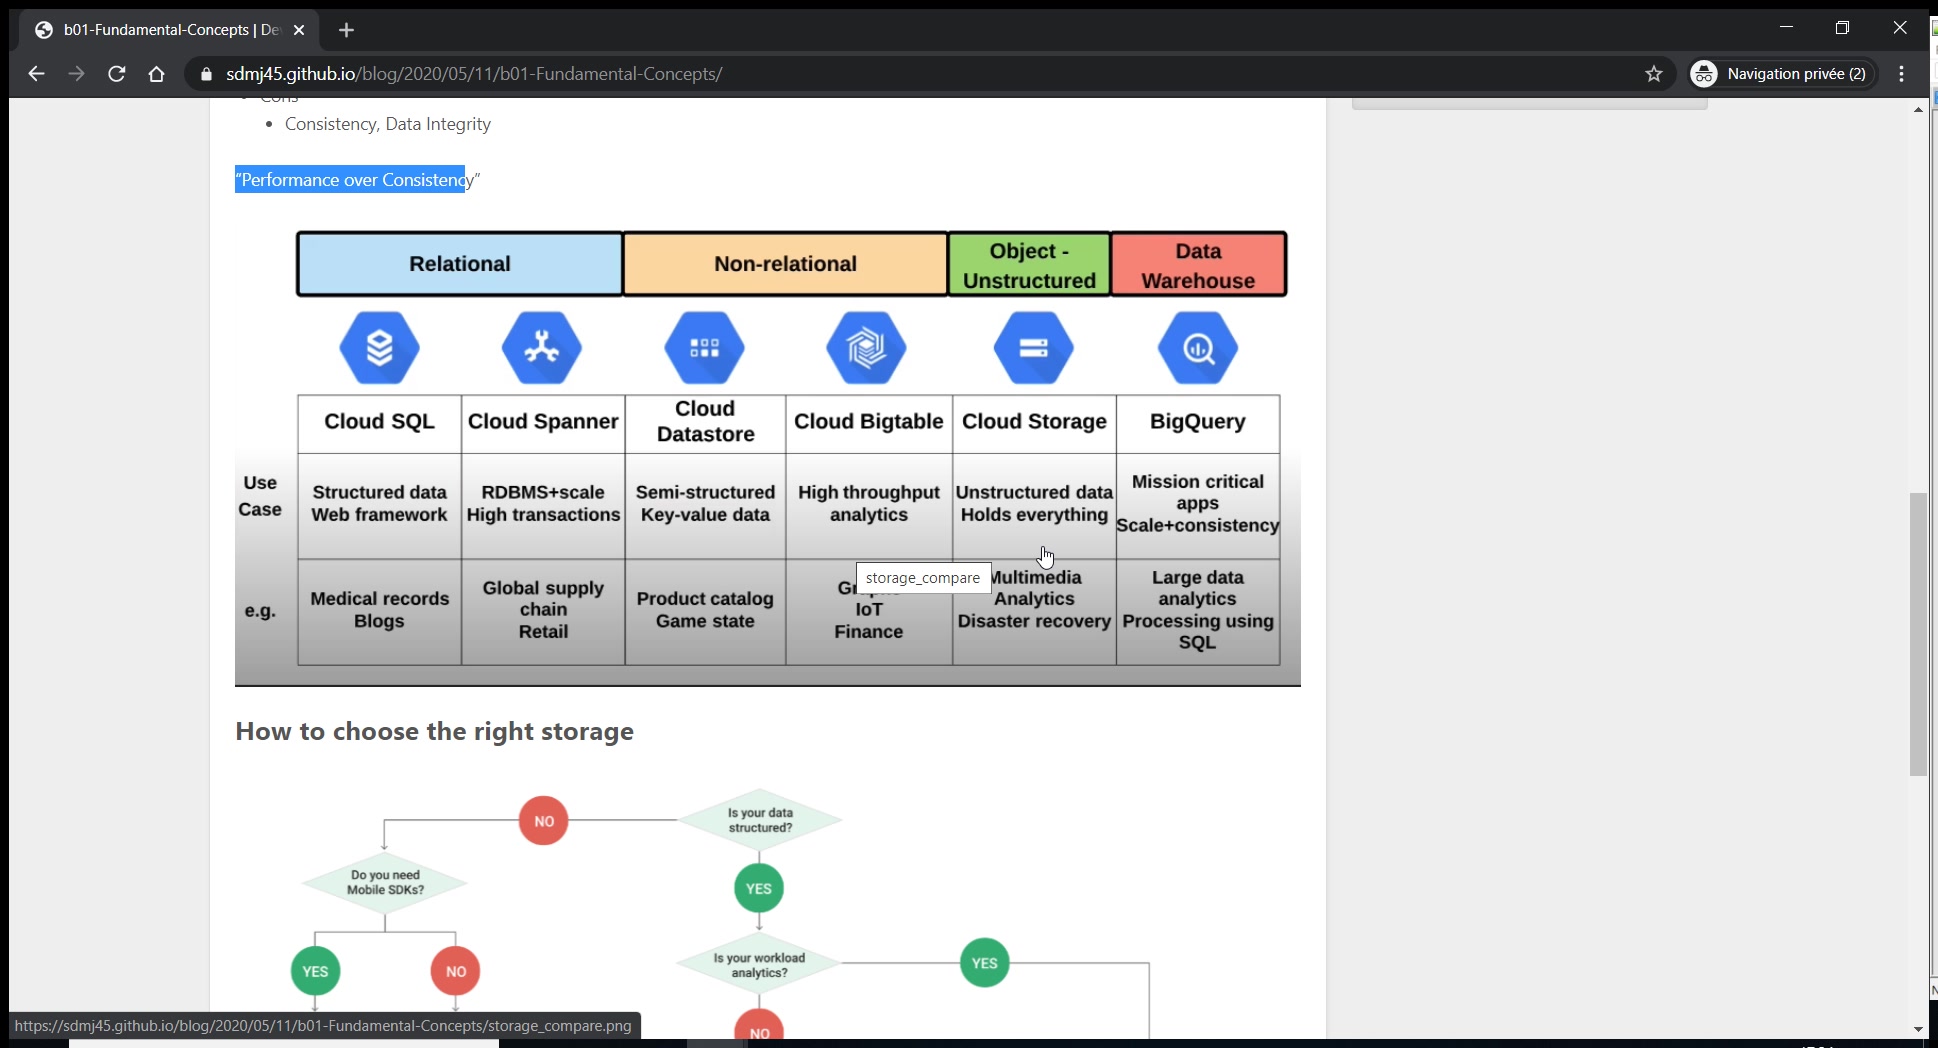Click the Cloud SQL table cell

[380, 423]
